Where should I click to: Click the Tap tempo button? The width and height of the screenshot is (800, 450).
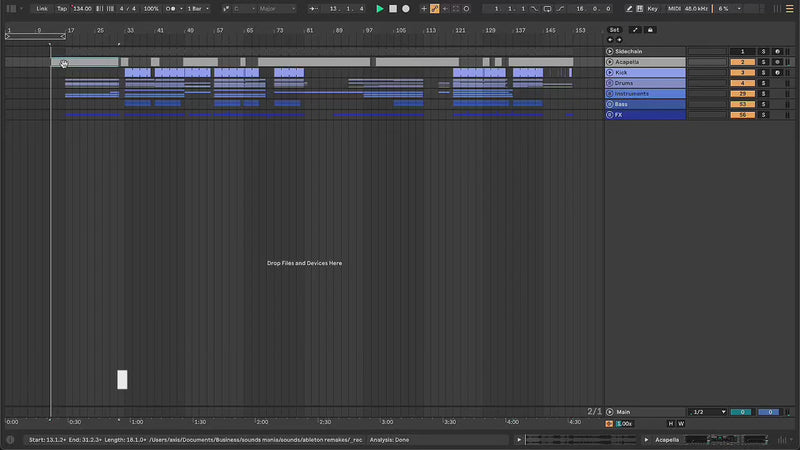tap(62, 8)
